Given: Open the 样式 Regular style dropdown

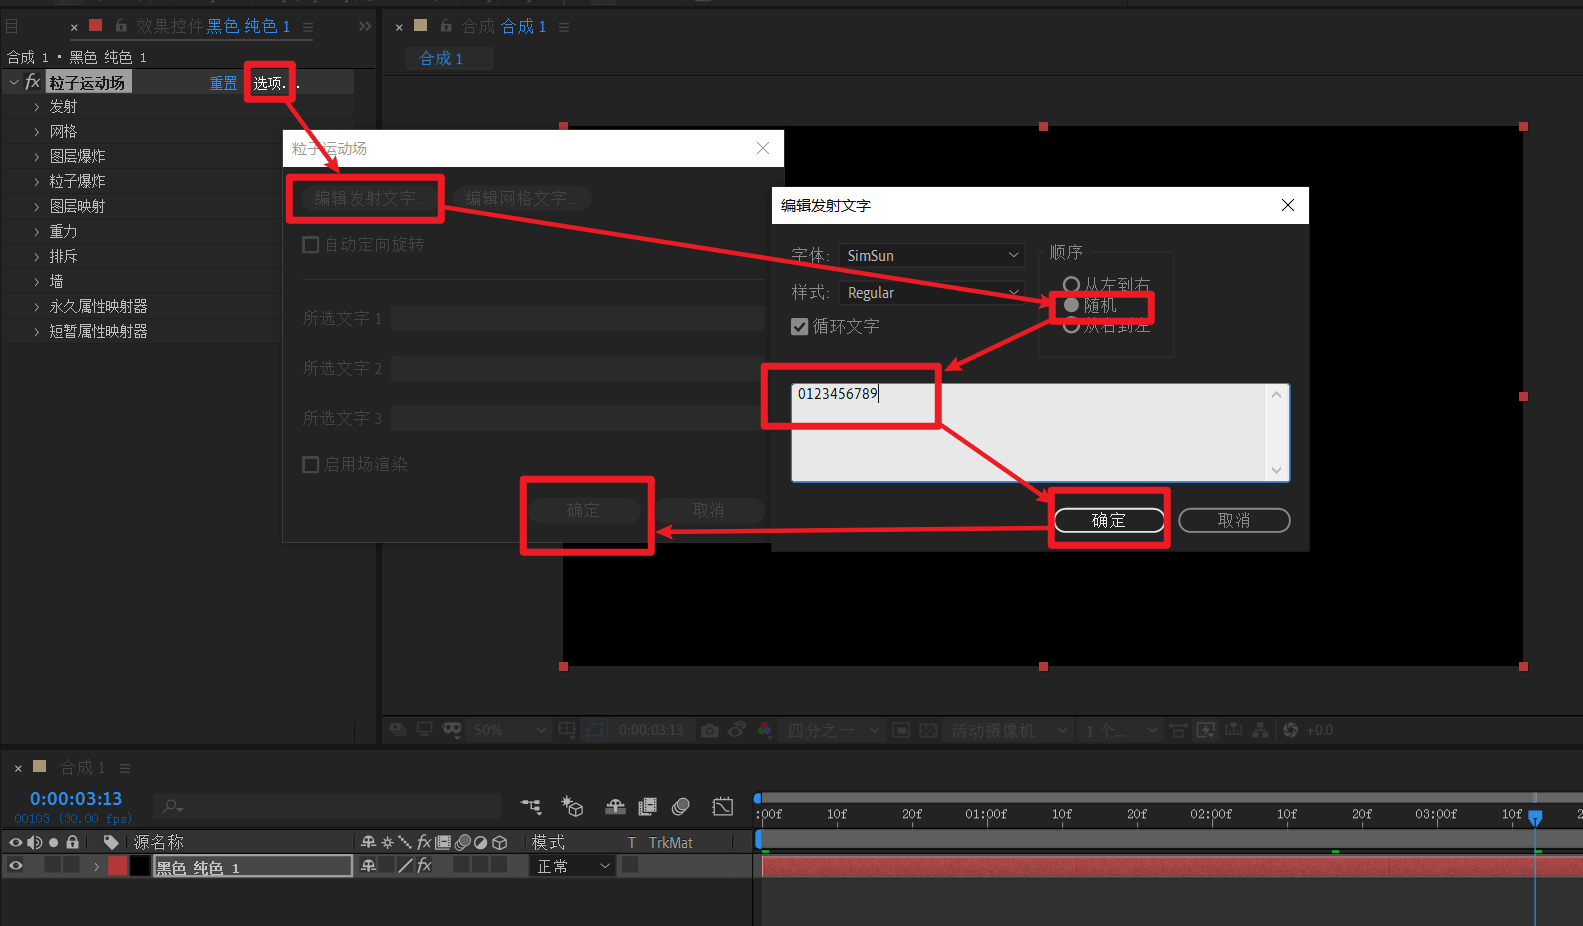Looking at the screenshot, I should pos(932,293).
